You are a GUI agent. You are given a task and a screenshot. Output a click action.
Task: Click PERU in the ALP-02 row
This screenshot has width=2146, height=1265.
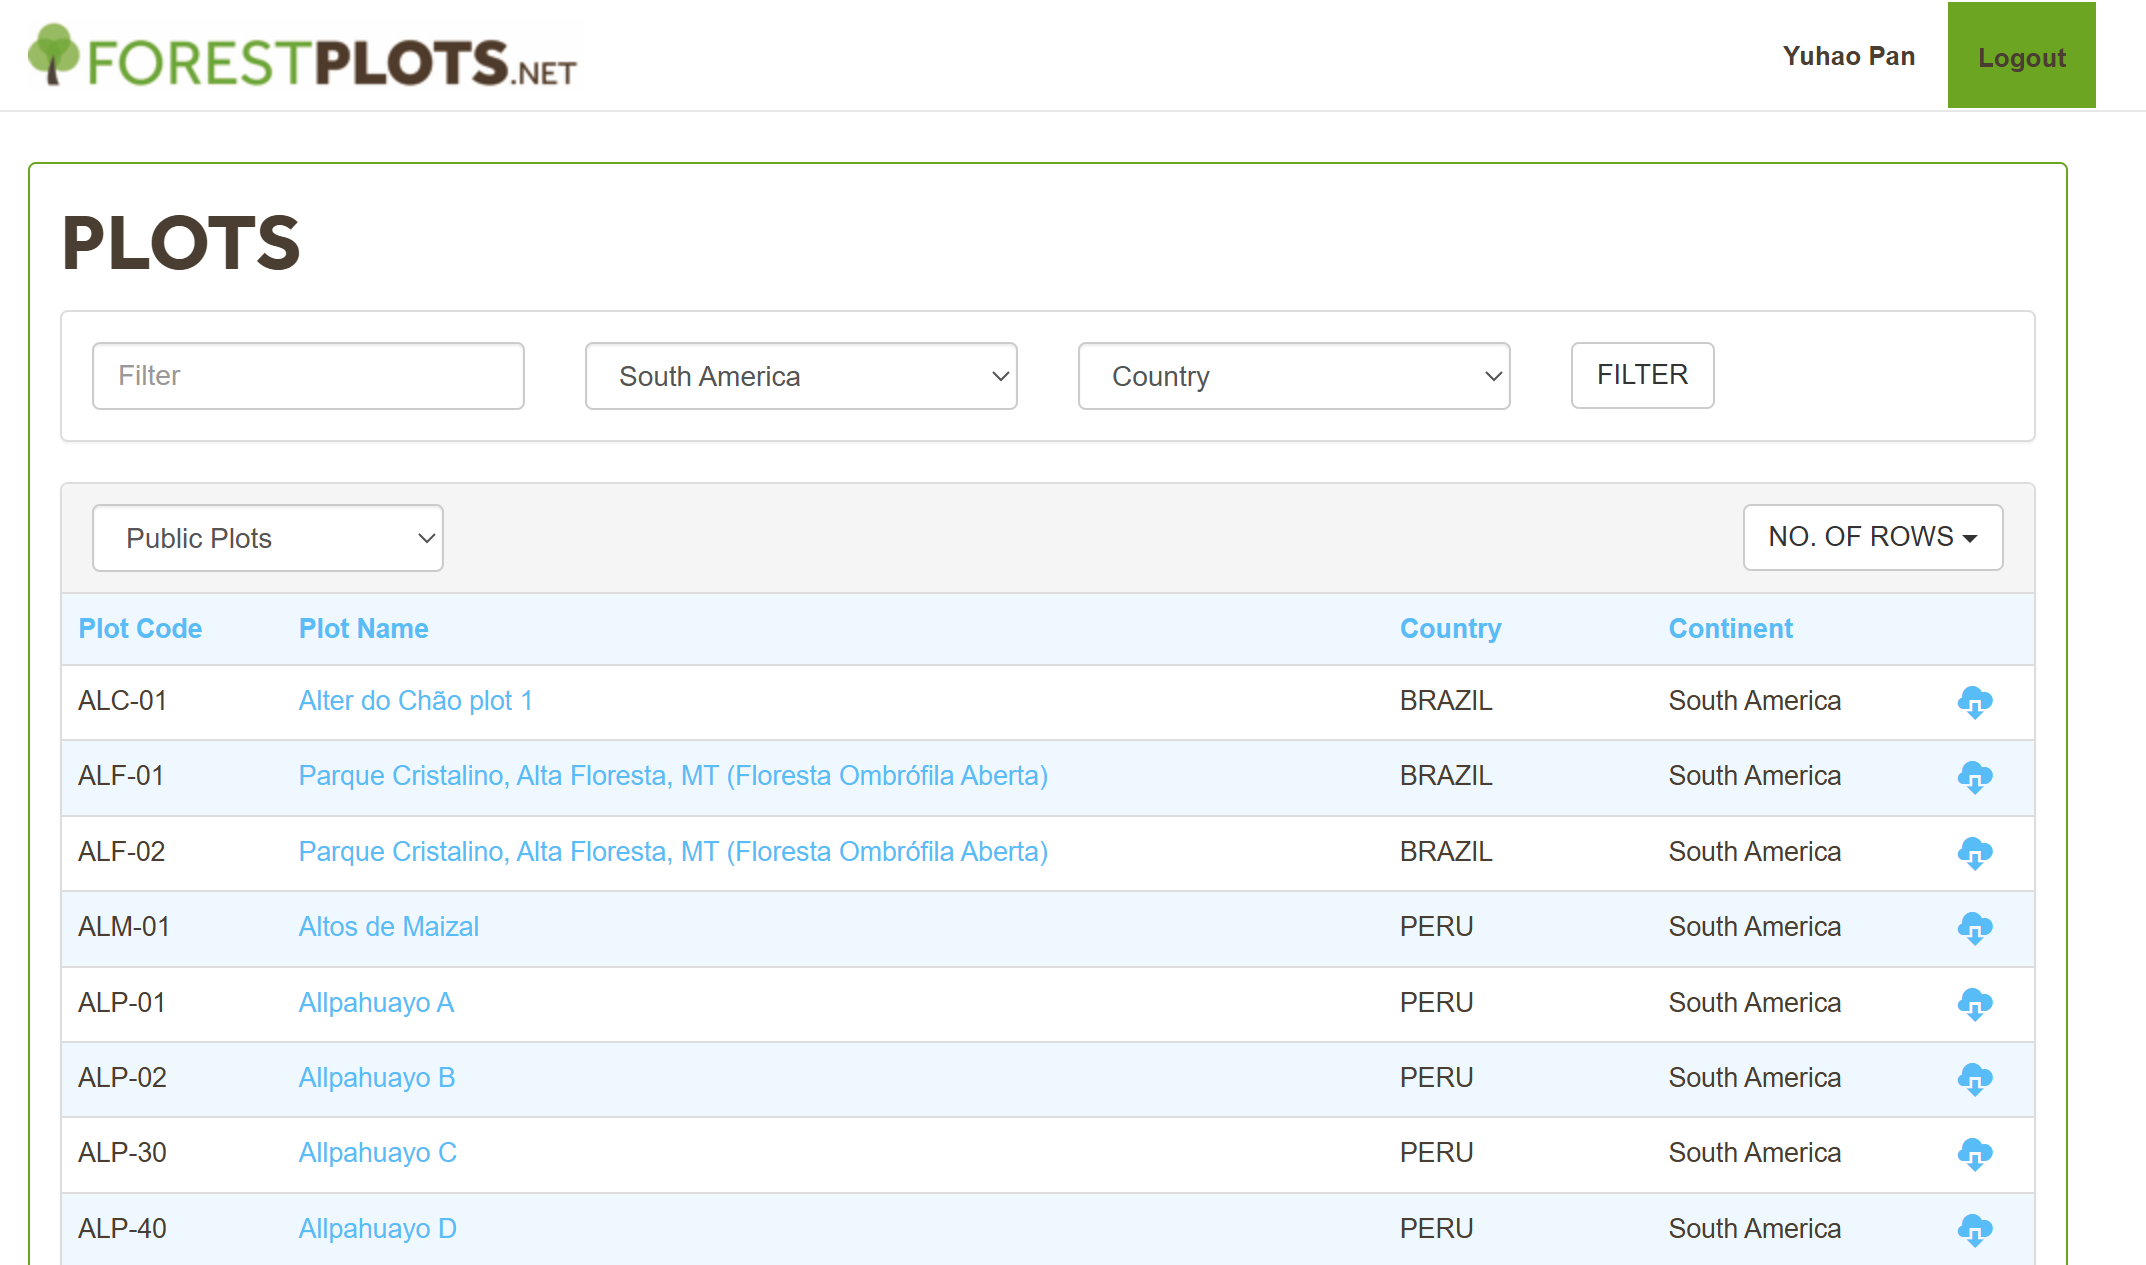click(x=1436, y=1077)
